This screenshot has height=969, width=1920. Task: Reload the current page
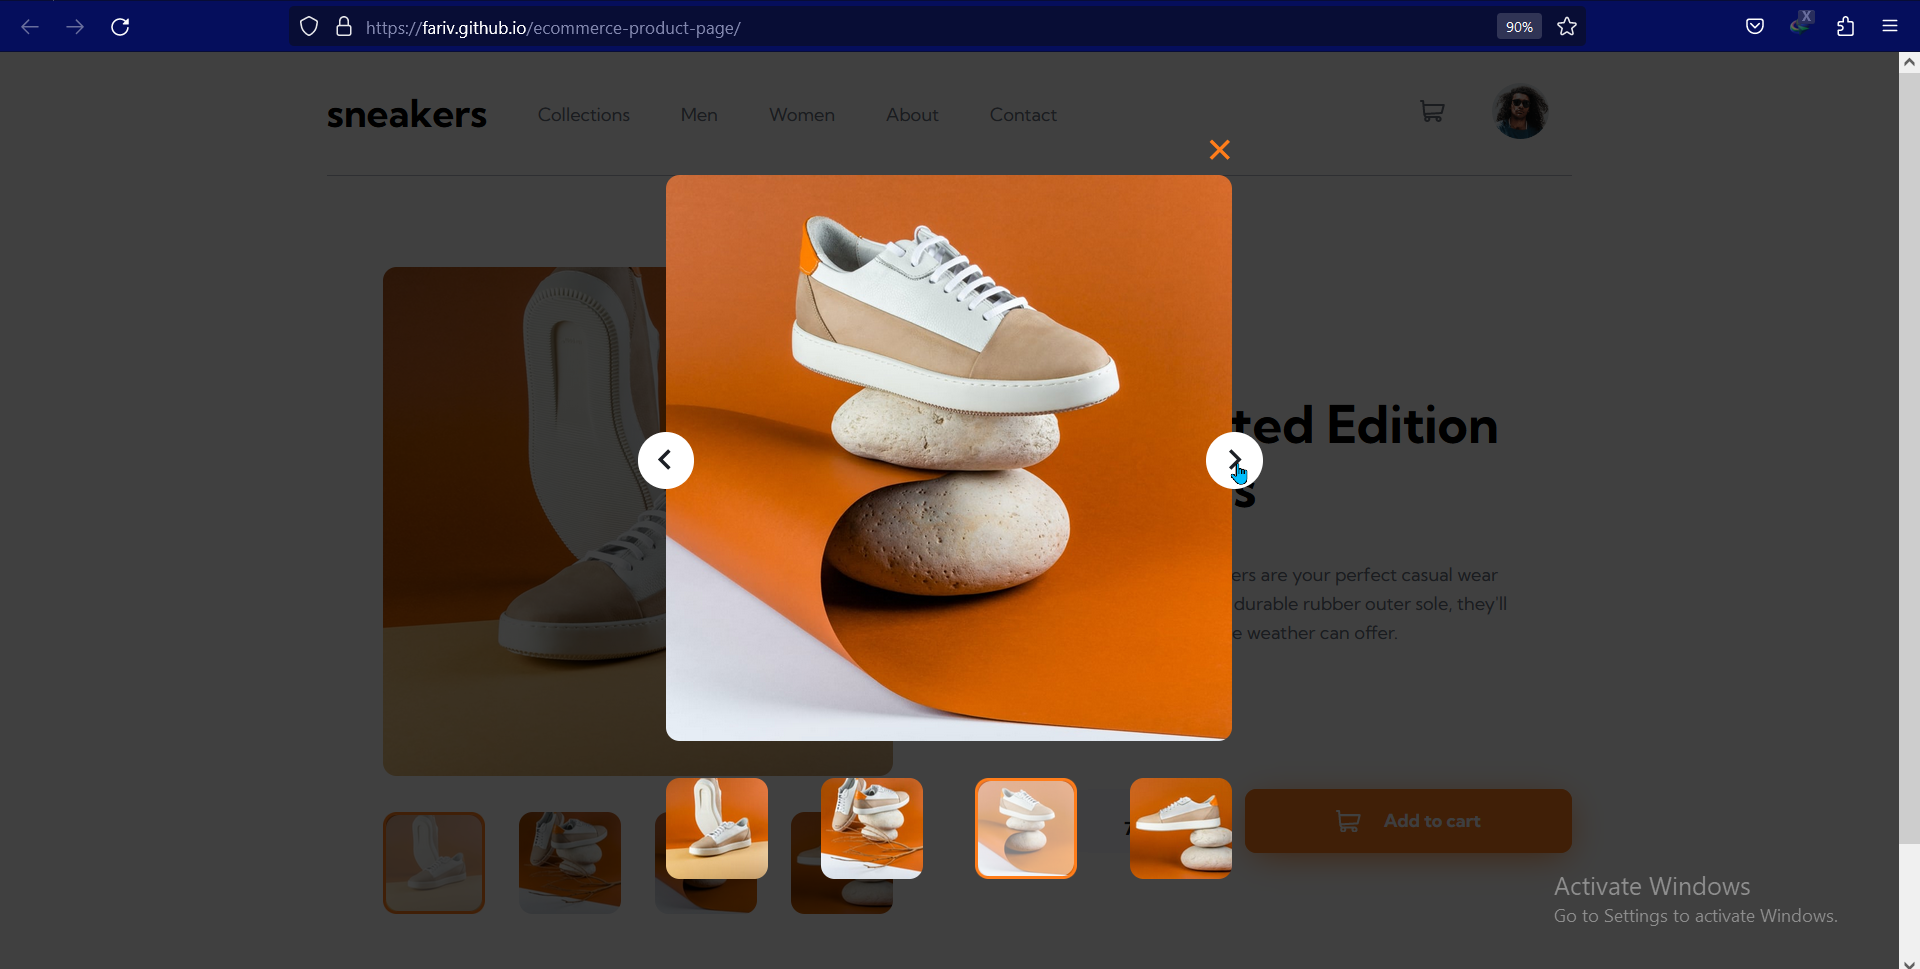pos(121,28)
